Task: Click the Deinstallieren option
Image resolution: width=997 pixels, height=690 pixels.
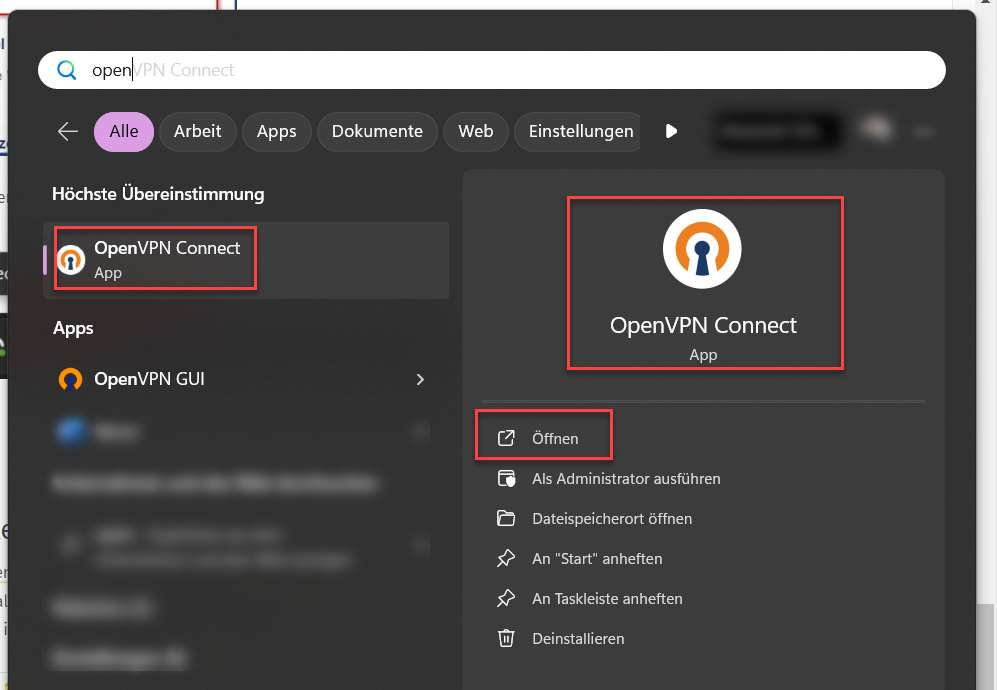Action: coord(560,638)
